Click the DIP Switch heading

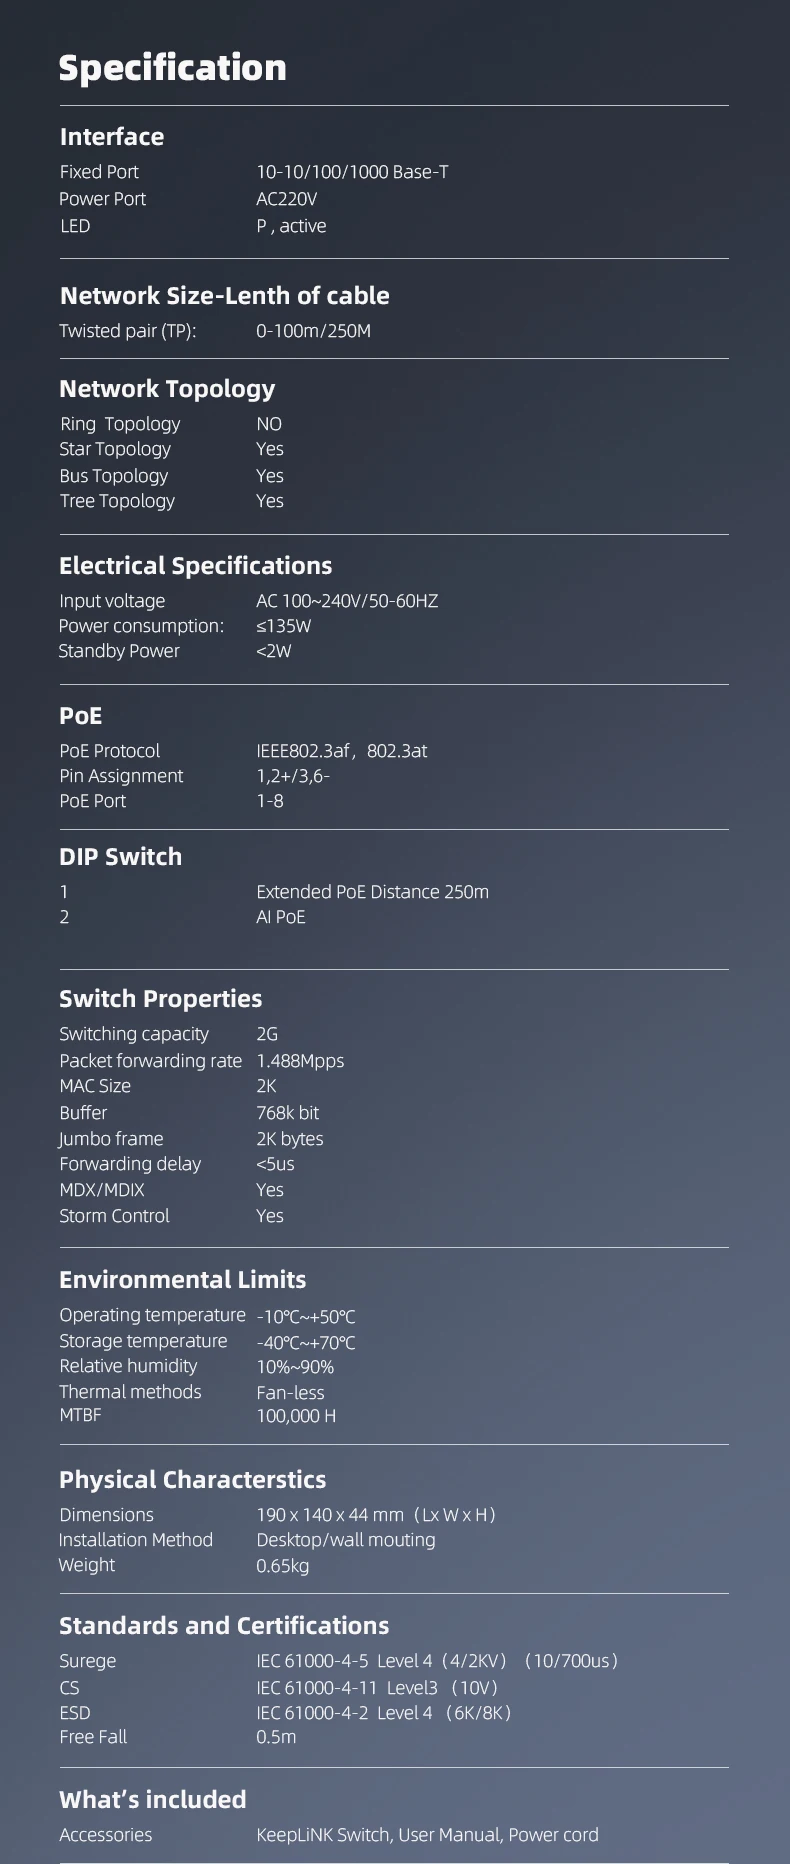tap(120, 857)
